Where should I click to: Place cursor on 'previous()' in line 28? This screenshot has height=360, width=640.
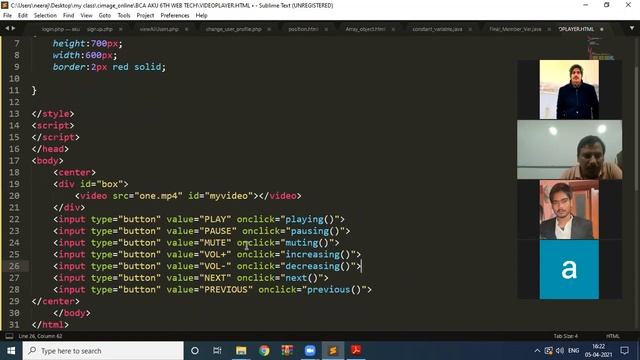click(x=334, y=290)
